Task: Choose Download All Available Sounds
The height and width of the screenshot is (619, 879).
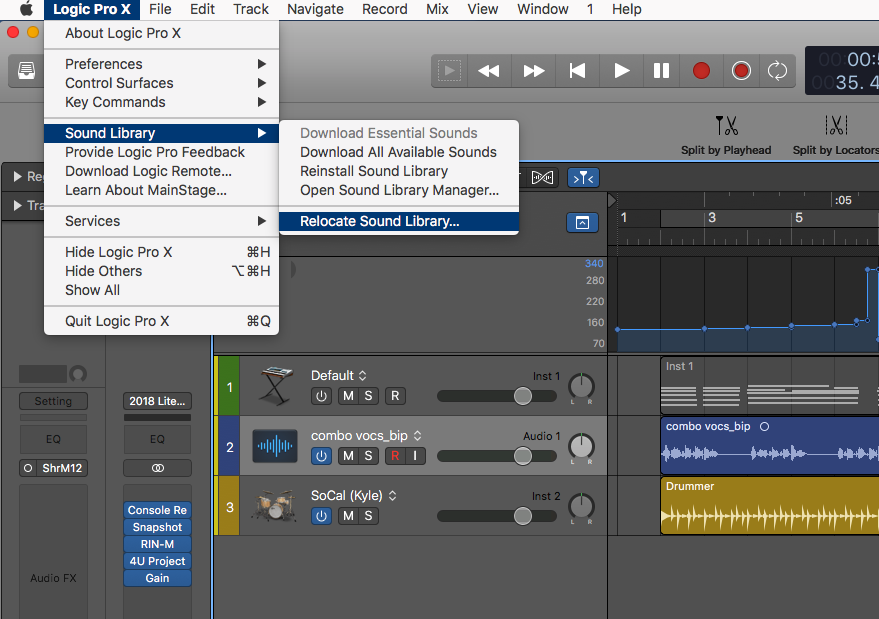Action: (x=399, y=152)
